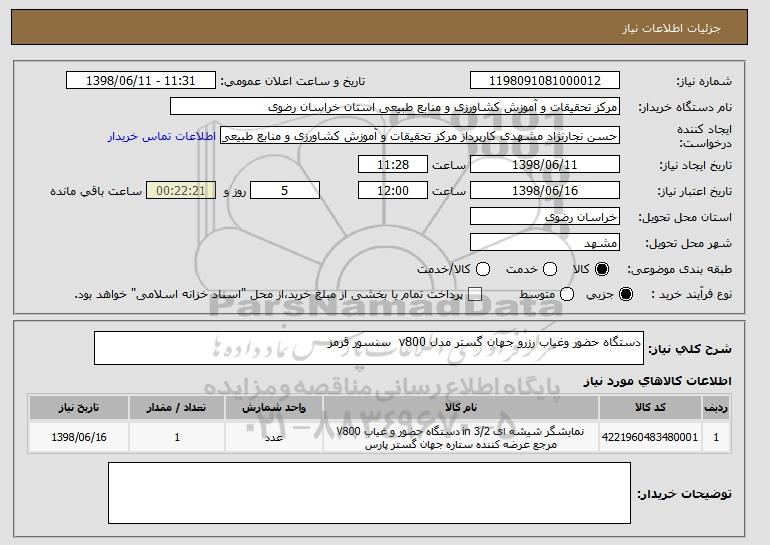
Task: Click the نوع فرآیند خرید label
Action: pos(691,294)
